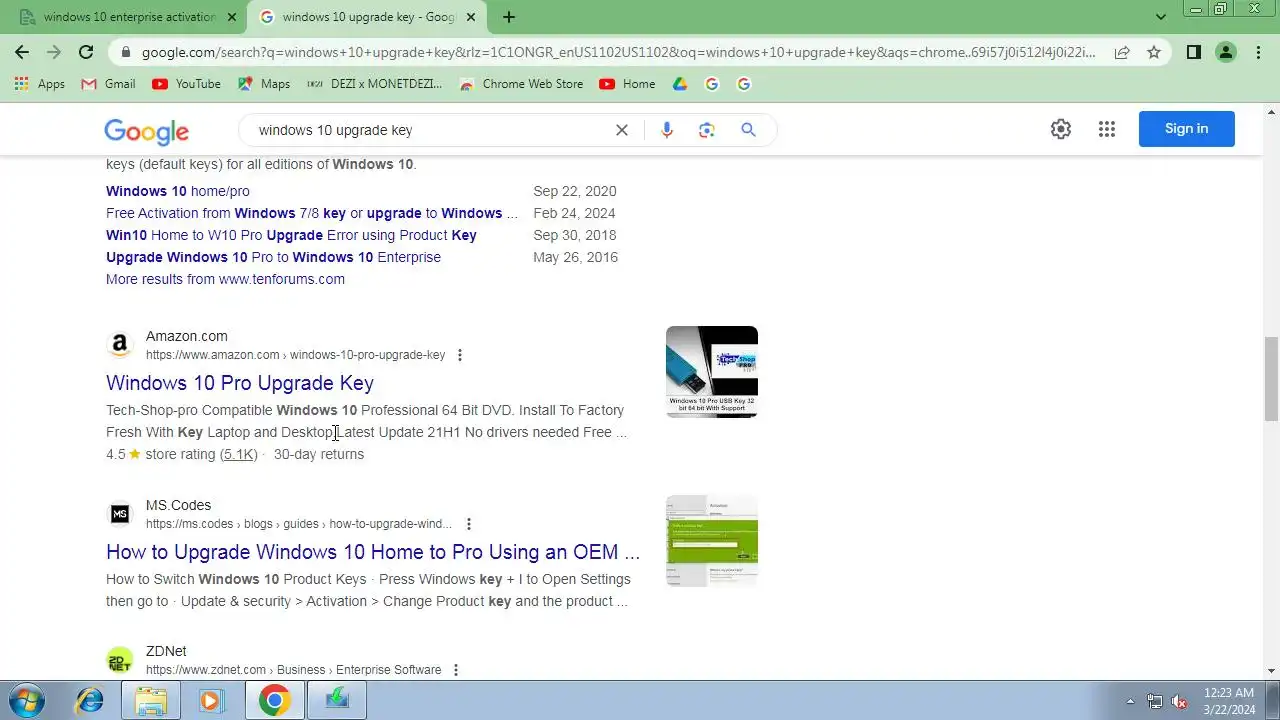Go back to the previous page
This screenshot has width=1280, height=720.
click(22, 52)
